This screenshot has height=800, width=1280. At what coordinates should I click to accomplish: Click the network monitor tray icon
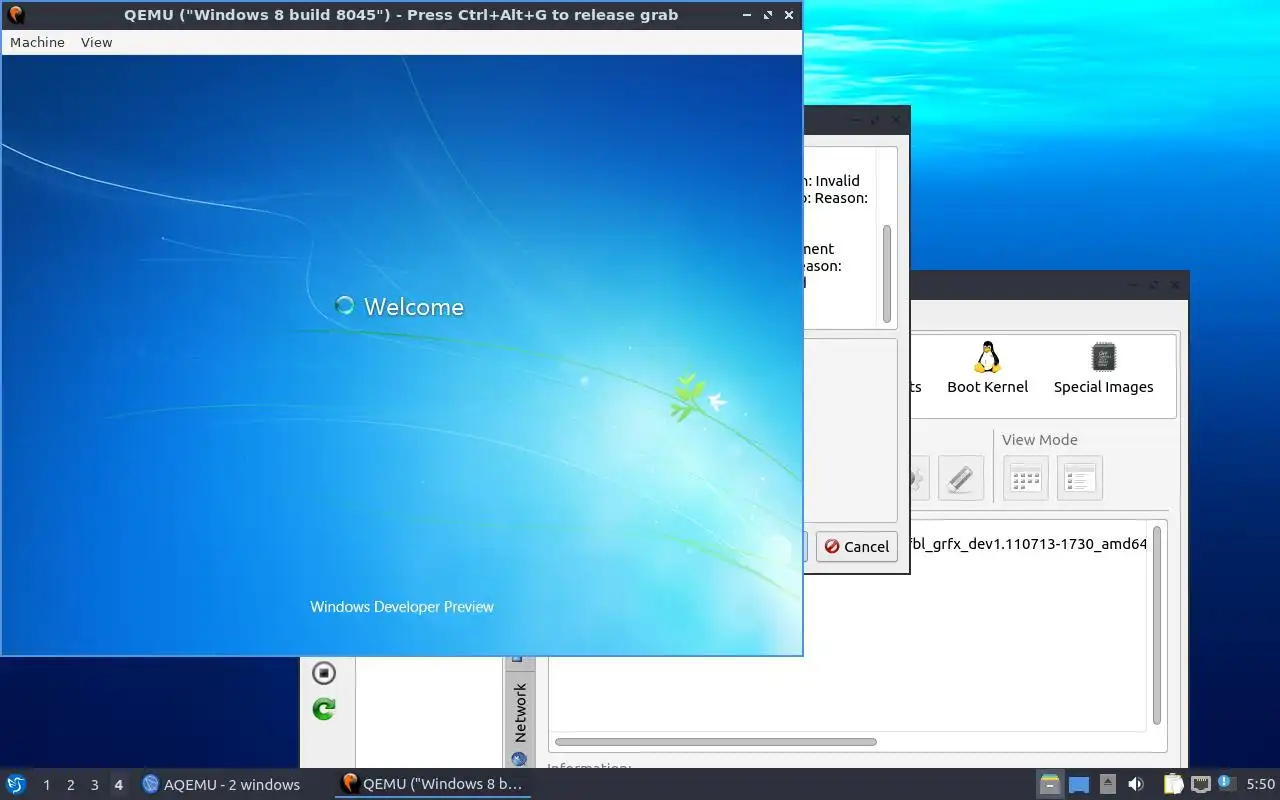coord(1200,784)
